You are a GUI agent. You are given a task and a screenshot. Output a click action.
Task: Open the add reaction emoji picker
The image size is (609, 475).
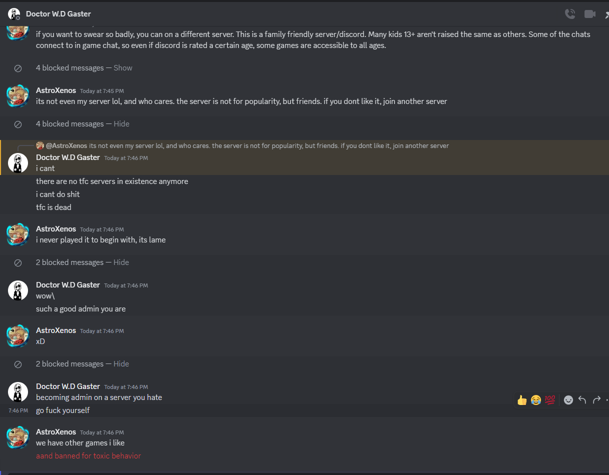click(x=568, y=400)
